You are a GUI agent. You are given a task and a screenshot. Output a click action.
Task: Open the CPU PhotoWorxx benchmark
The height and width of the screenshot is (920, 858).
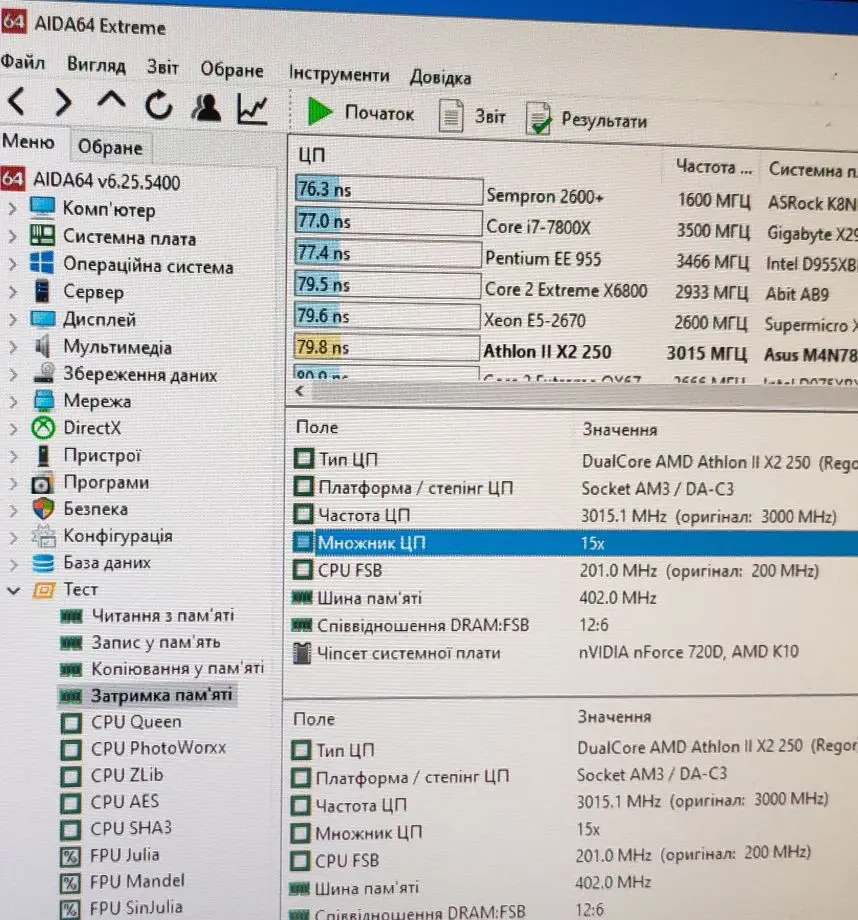(x=144, y=749)
